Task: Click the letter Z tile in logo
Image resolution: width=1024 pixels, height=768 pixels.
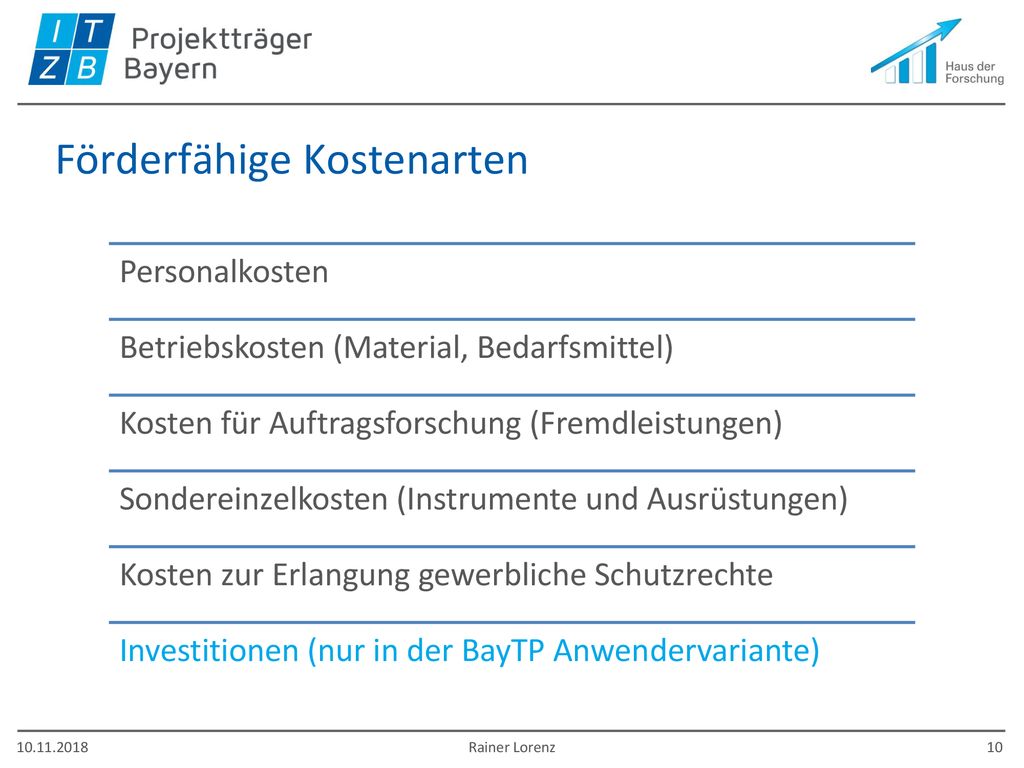Action: [x=49, y=67]
